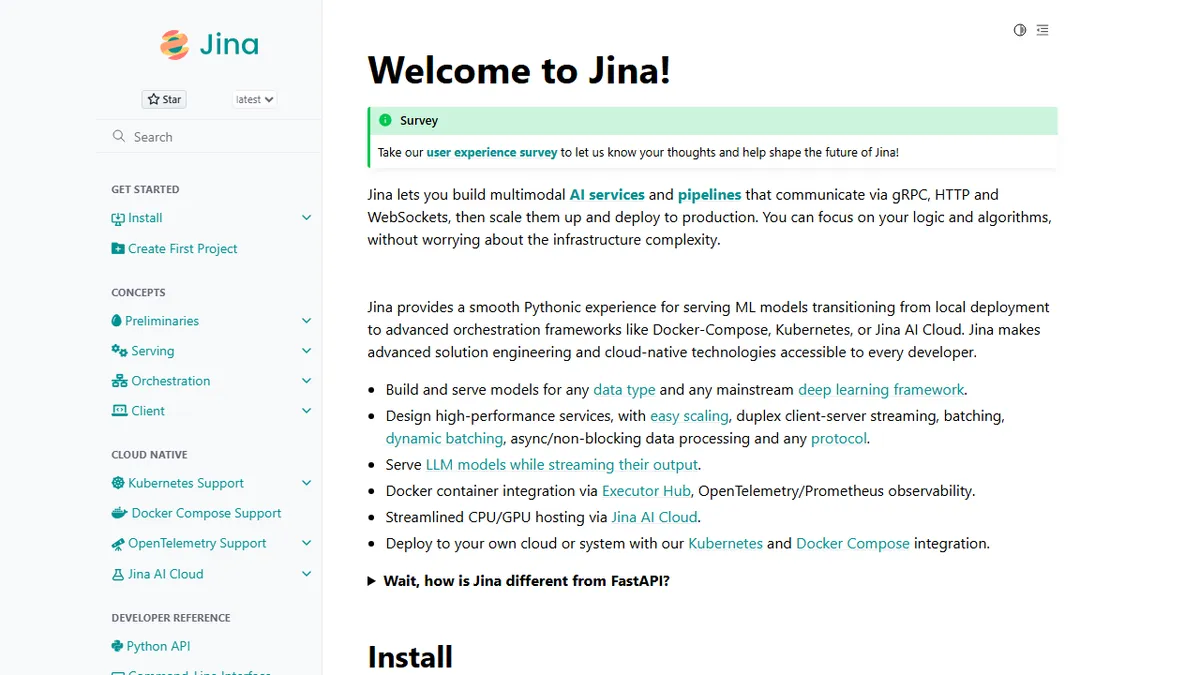Open the Executor Hub link
The height and width of the screenshot is (675, 1200).
pyautogui.click(x=646, y=490)
